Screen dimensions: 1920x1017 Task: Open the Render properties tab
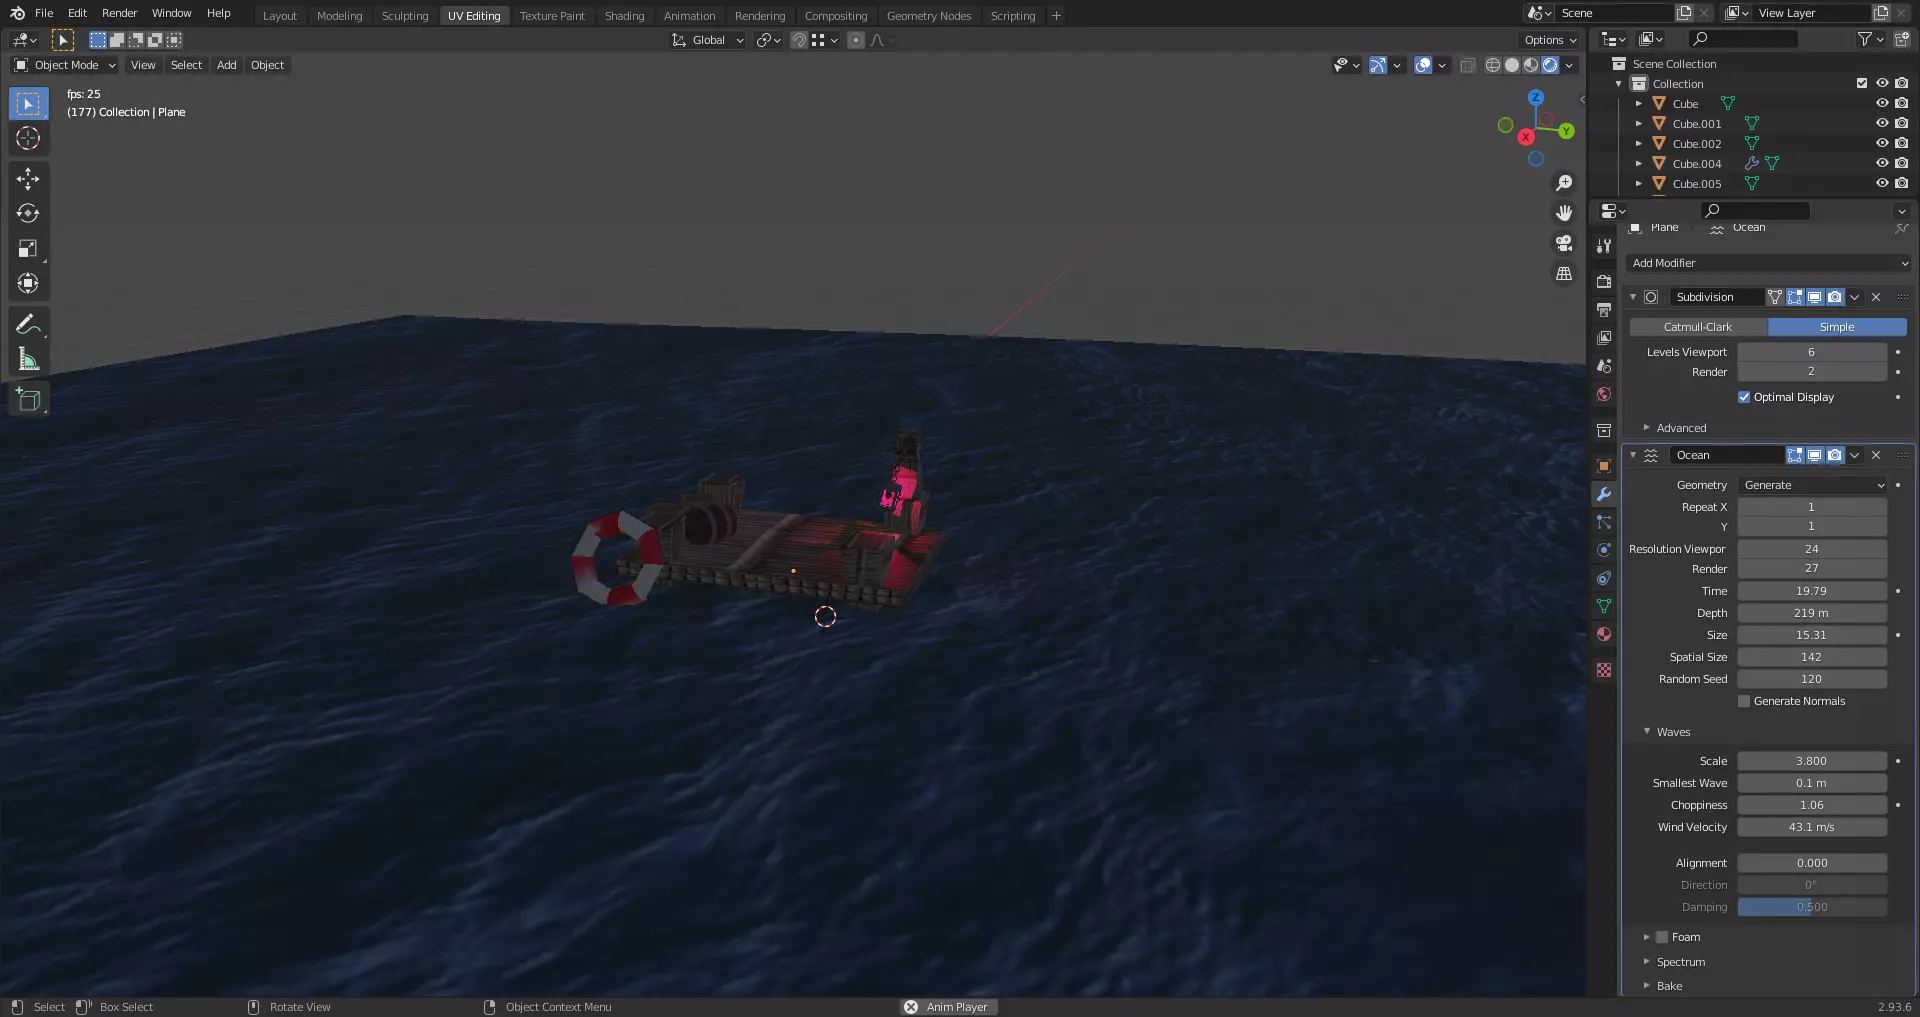1604,282
